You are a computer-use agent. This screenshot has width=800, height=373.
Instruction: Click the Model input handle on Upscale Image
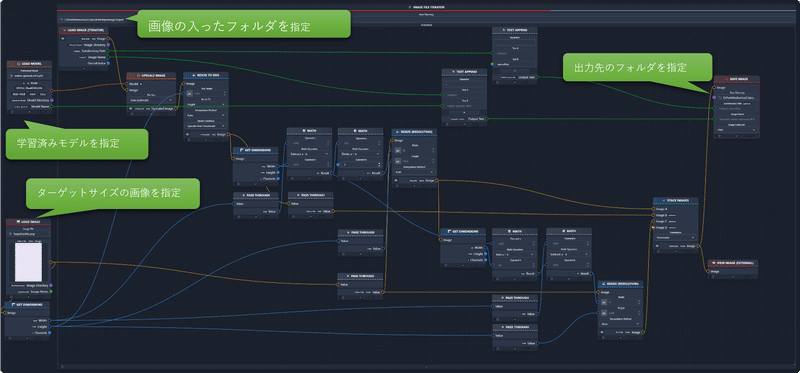pos(127,84)
